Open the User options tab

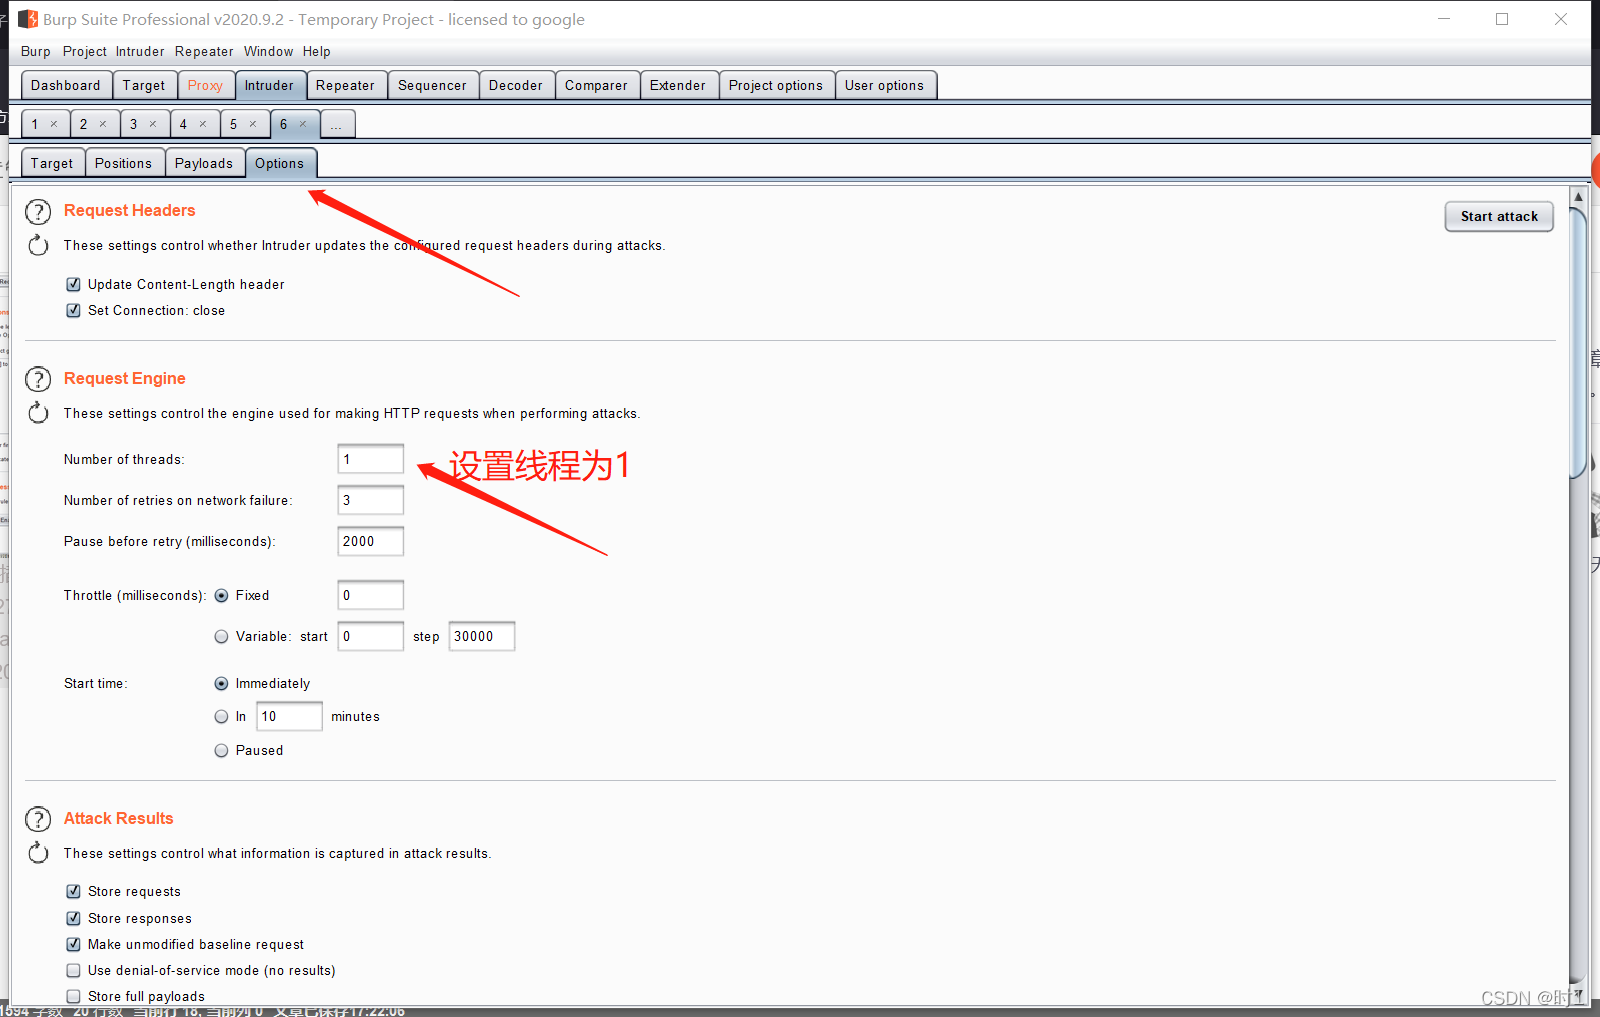pyautogui.click(x=884, y=85)
